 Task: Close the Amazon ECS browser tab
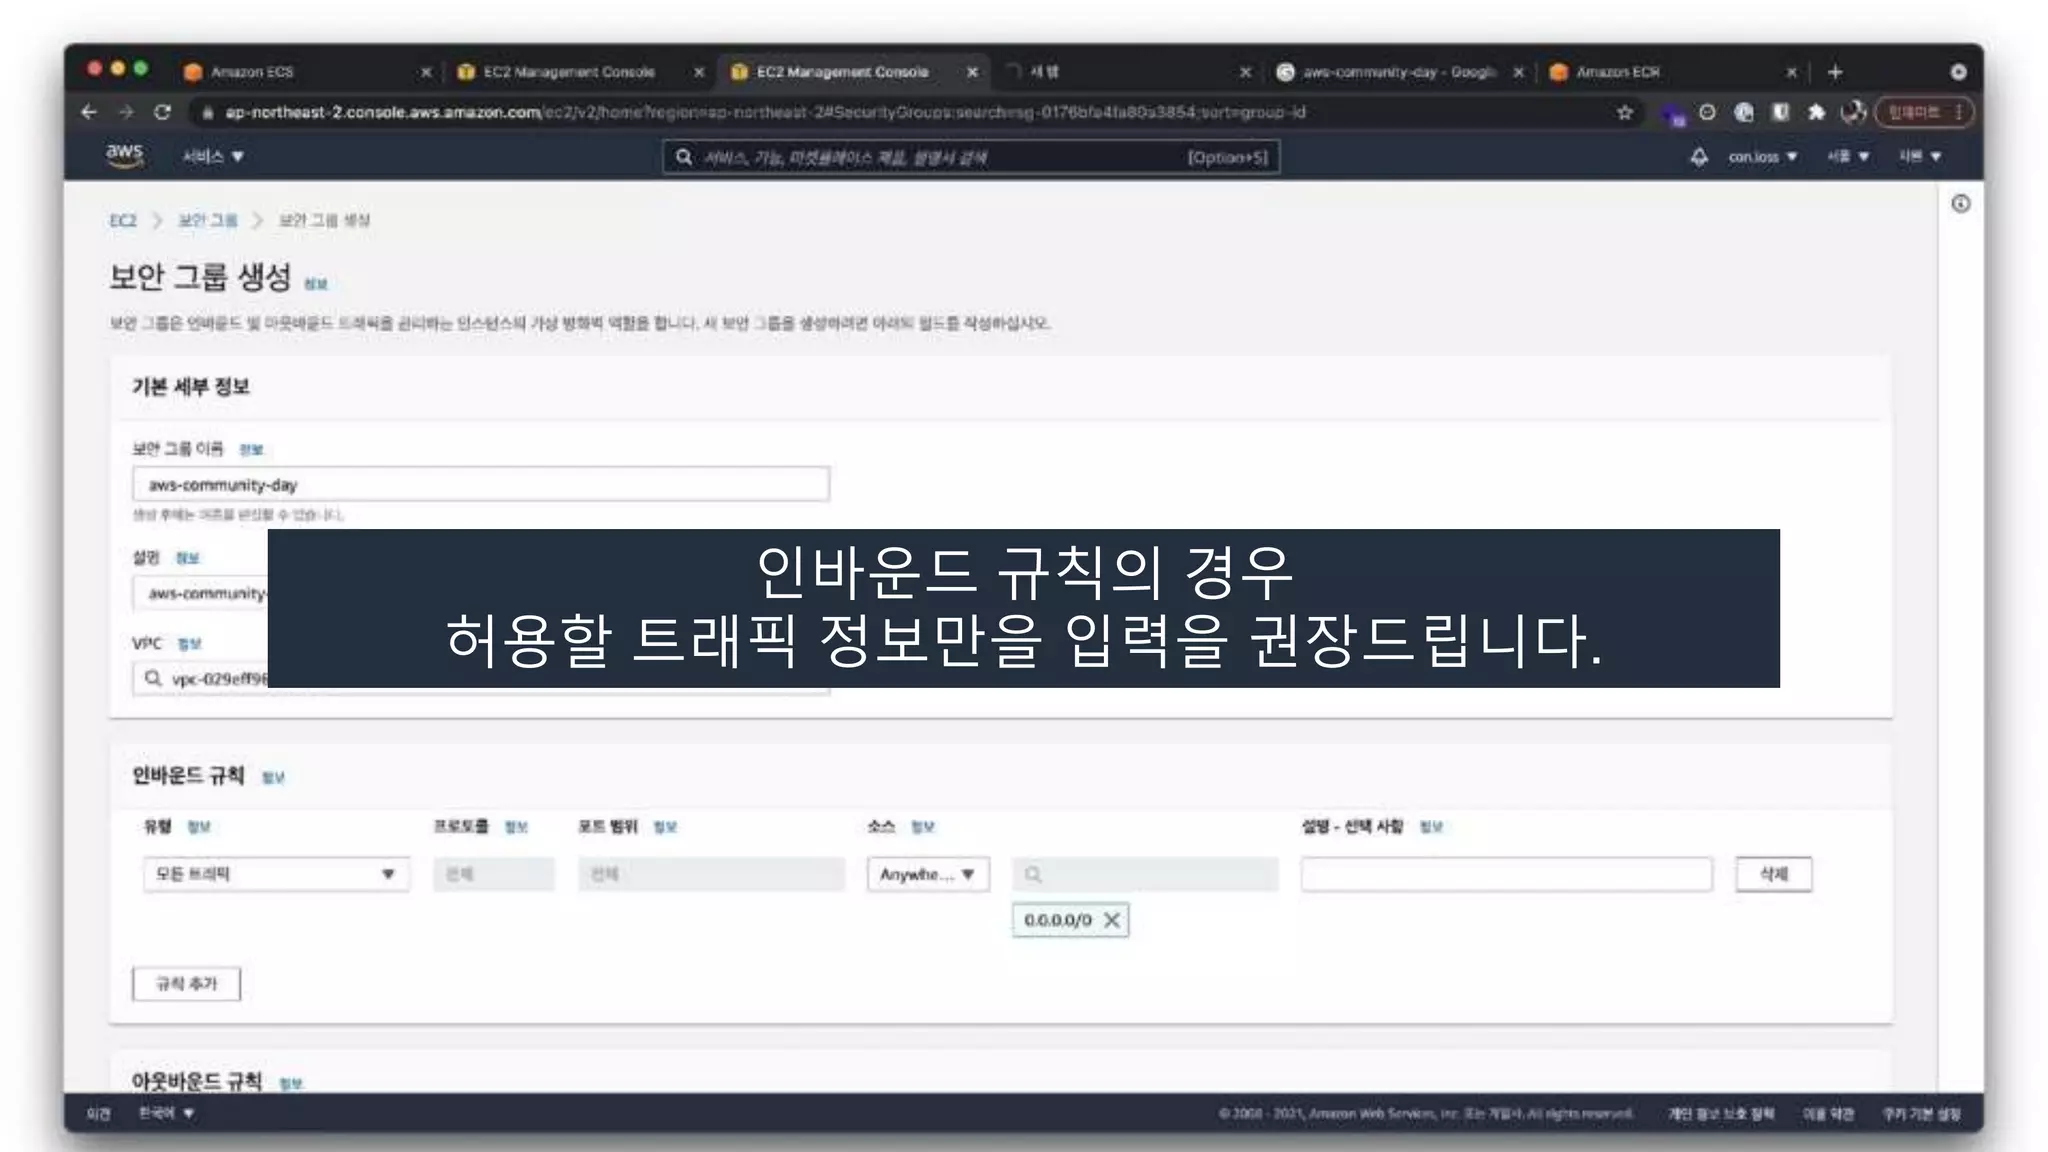coord(426,72)
